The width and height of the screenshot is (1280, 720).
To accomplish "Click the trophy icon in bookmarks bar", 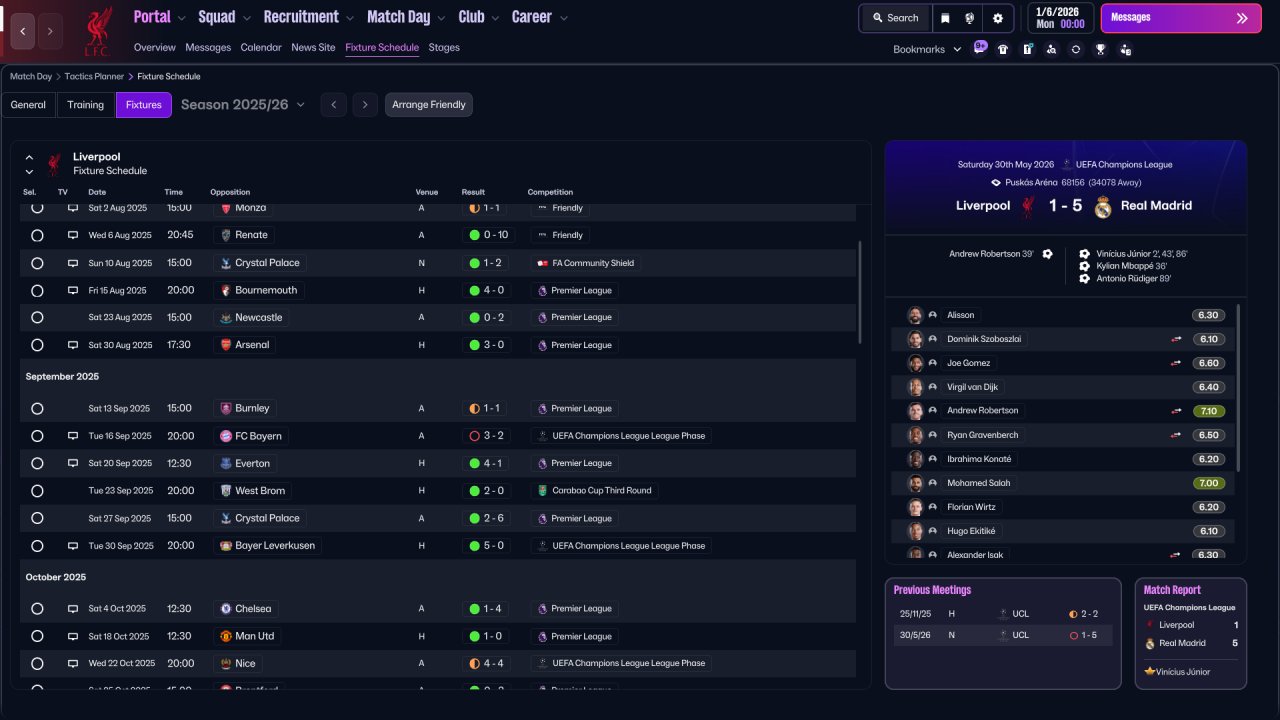I will click(x=1101, y=49).
